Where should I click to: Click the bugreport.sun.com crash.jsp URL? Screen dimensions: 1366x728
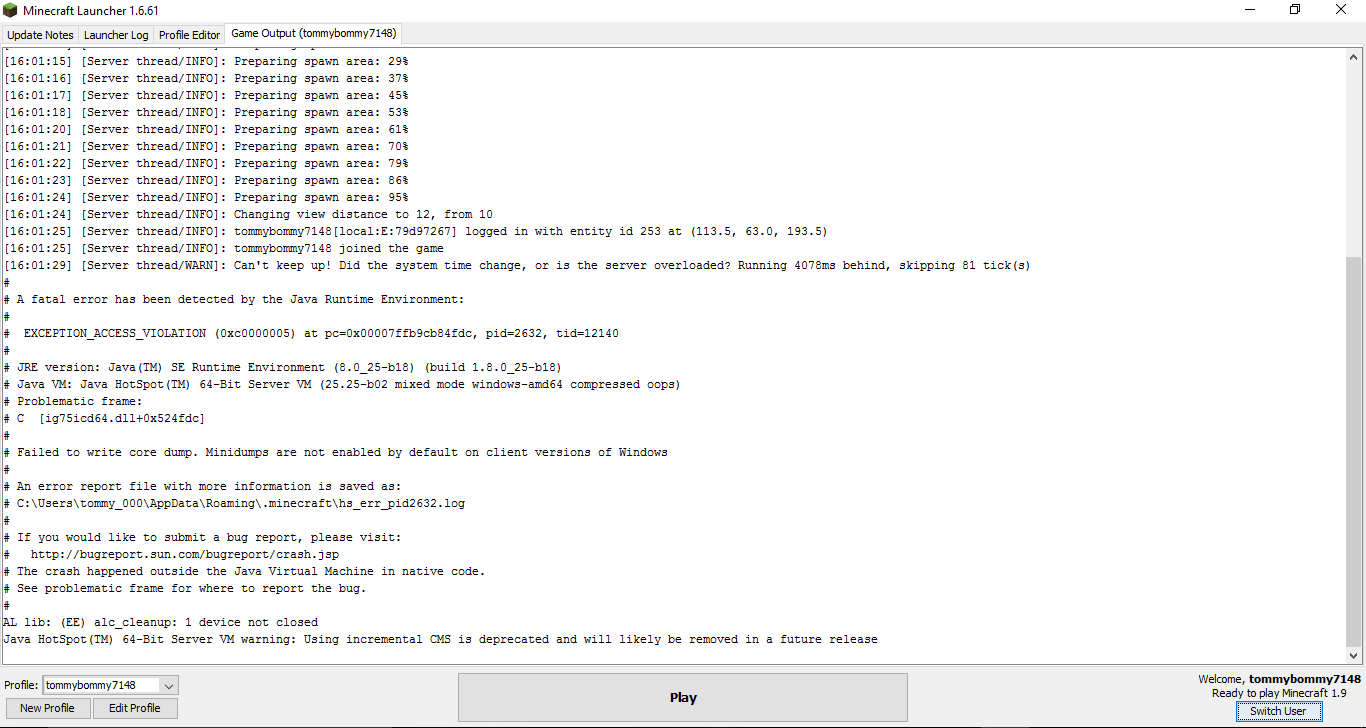[x=186, y=554]
